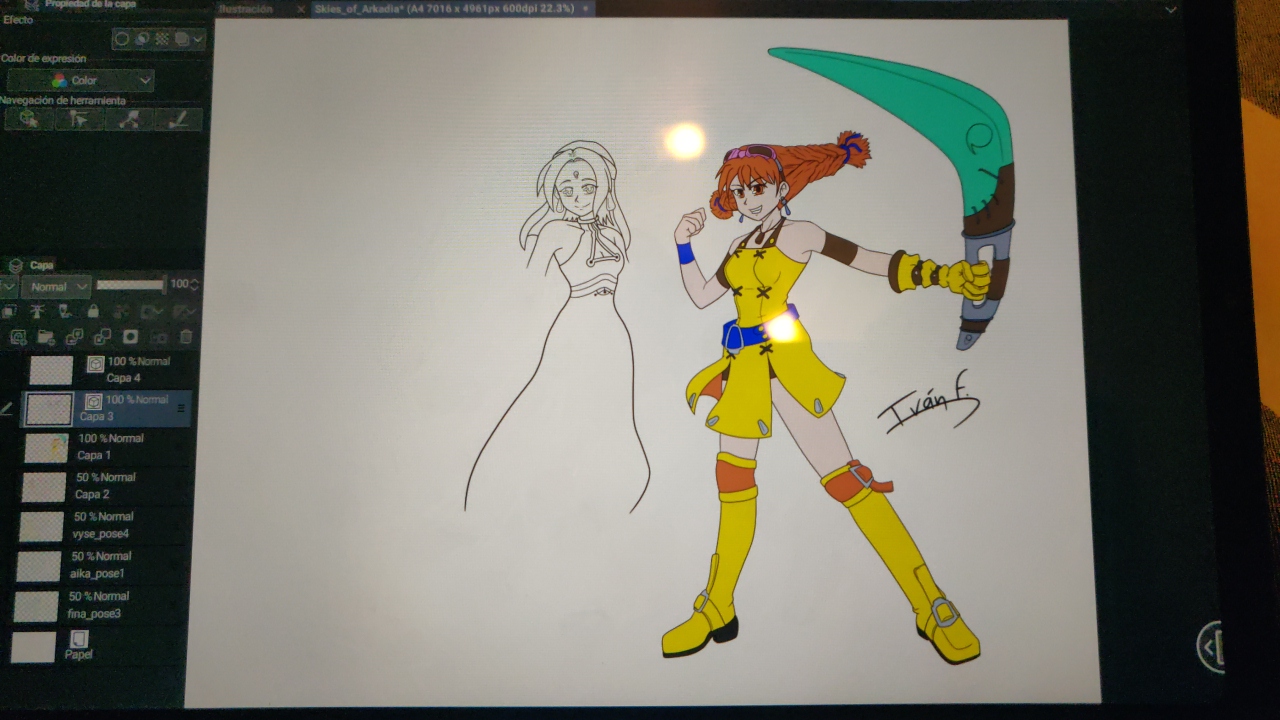The image size is (1280, 720).
Task: Toggle the lock layer padlock icon
Action: tap(93, 312)
